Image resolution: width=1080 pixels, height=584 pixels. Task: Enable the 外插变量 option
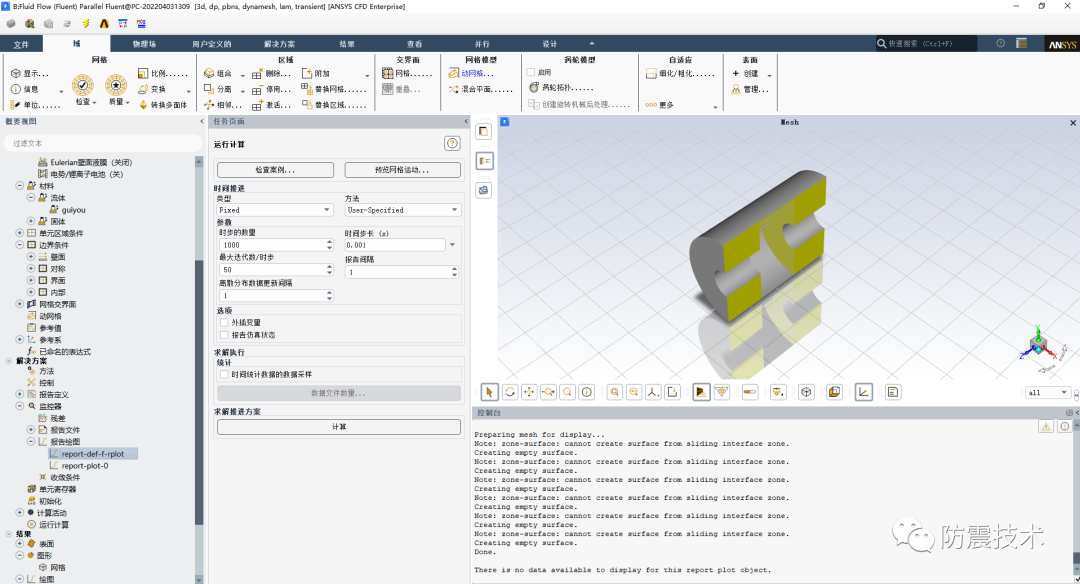[x=222, y=323]
